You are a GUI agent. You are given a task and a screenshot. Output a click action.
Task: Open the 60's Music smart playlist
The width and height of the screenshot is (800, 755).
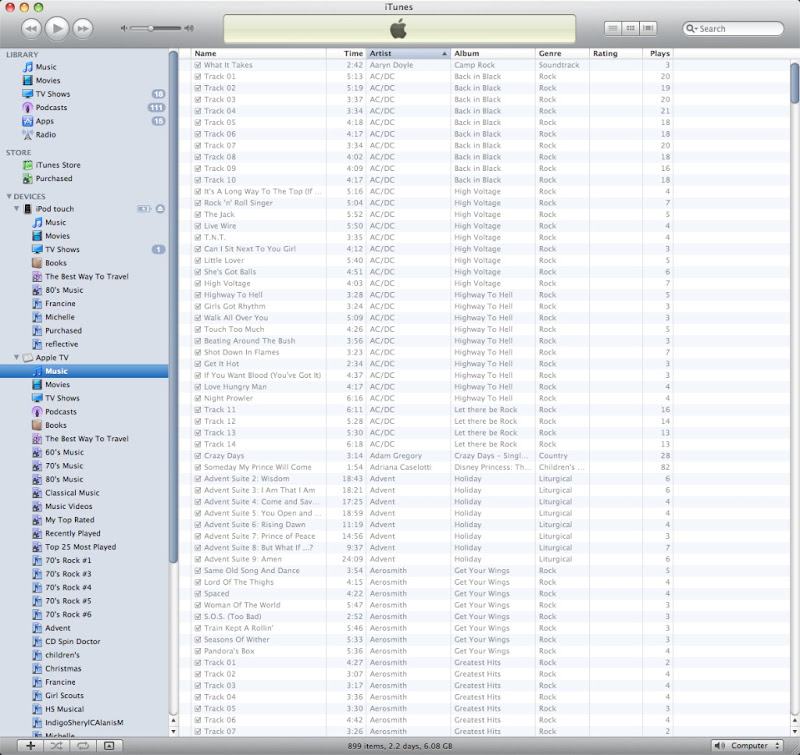[64, 452]
